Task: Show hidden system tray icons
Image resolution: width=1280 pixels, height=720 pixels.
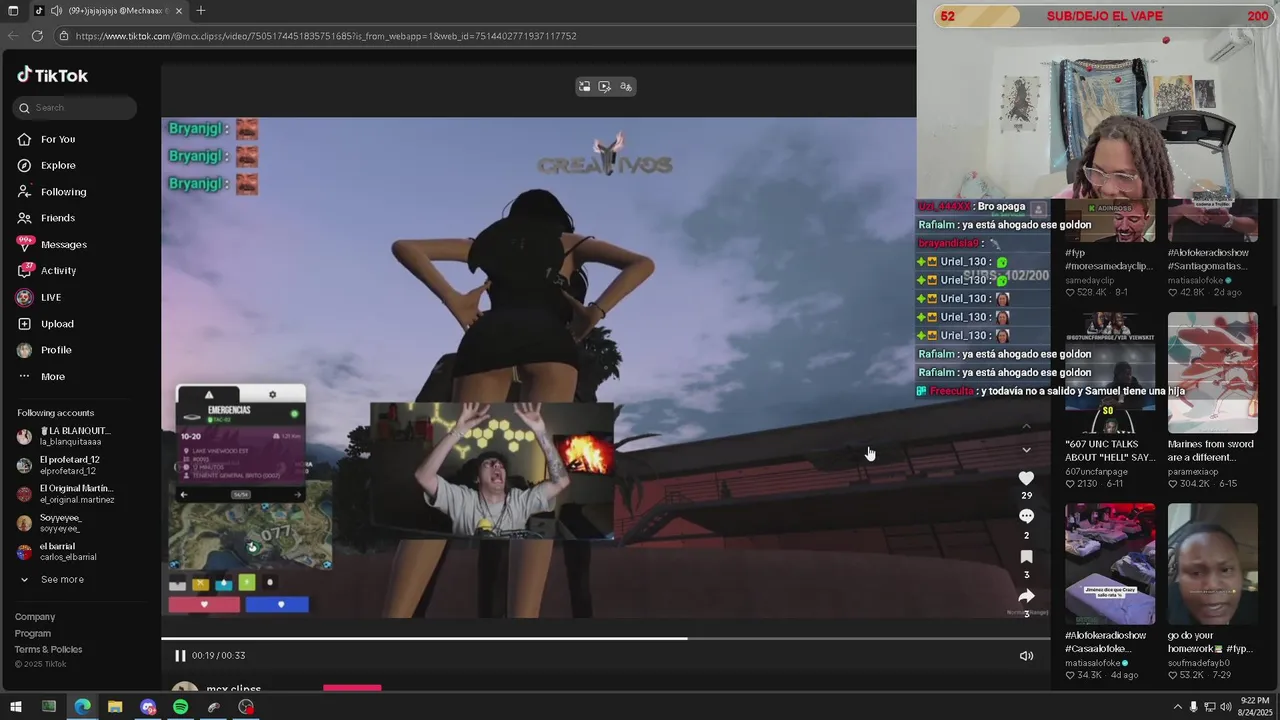Action: 1177,707
